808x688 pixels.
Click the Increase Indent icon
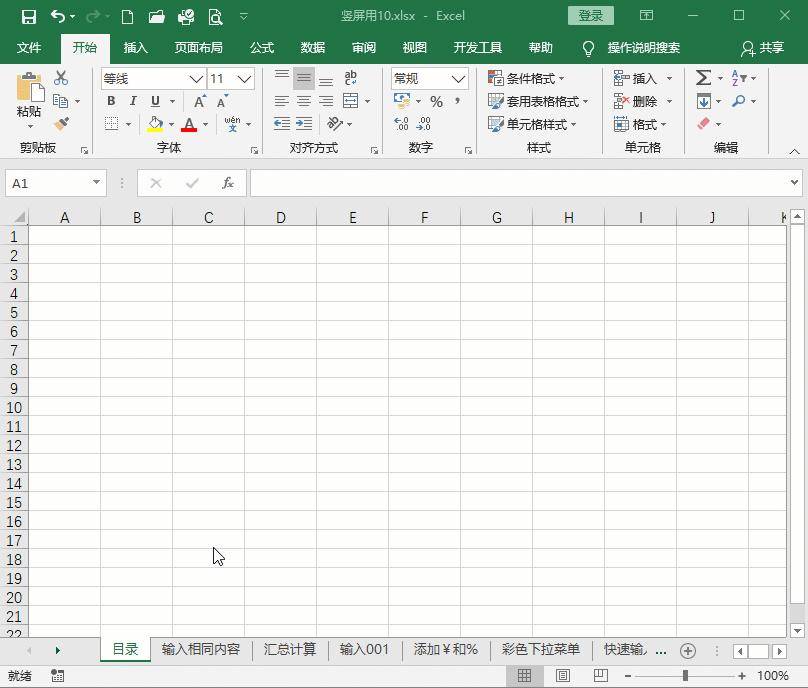pos(304,124)
